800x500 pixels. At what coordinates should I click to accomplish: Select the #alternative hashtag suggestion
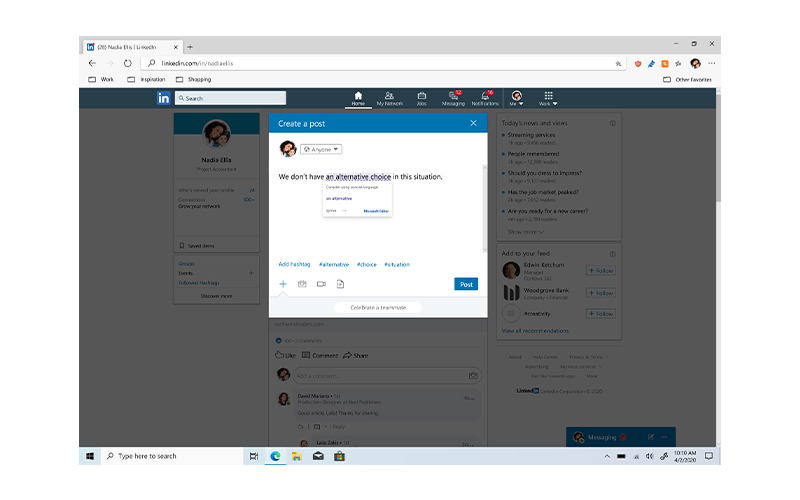[x=334, y=264]
